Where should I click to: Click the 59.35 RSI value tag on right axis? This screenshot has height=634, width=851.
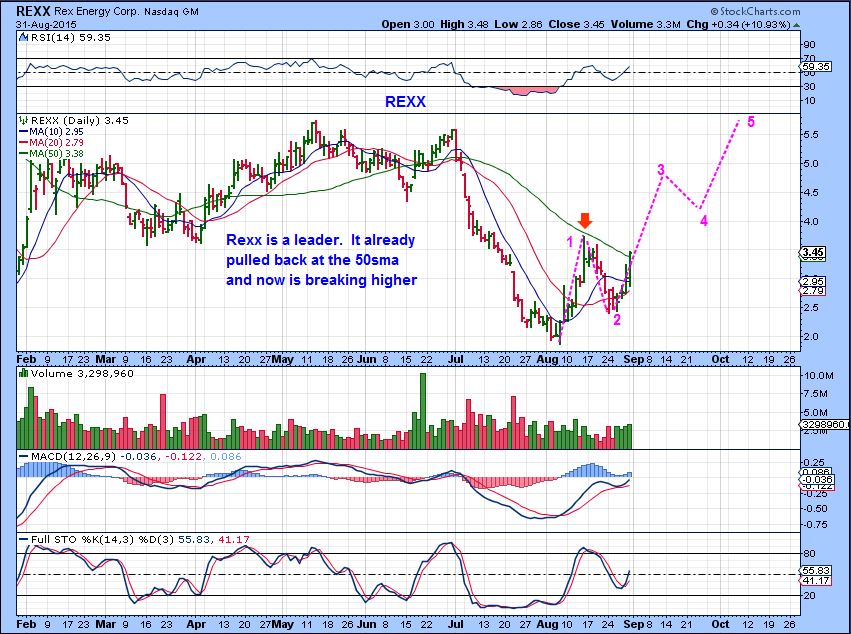tap(815, 67)
